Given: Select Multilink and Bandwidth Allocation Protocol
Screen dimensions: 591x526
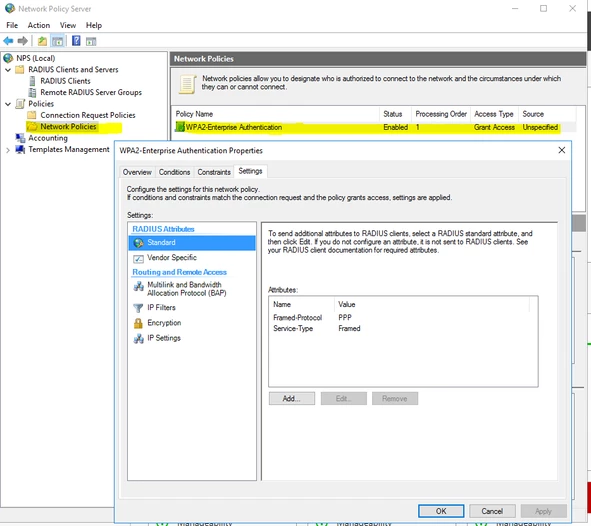Looking at the screenshot, I should click(x=180, y=289).
